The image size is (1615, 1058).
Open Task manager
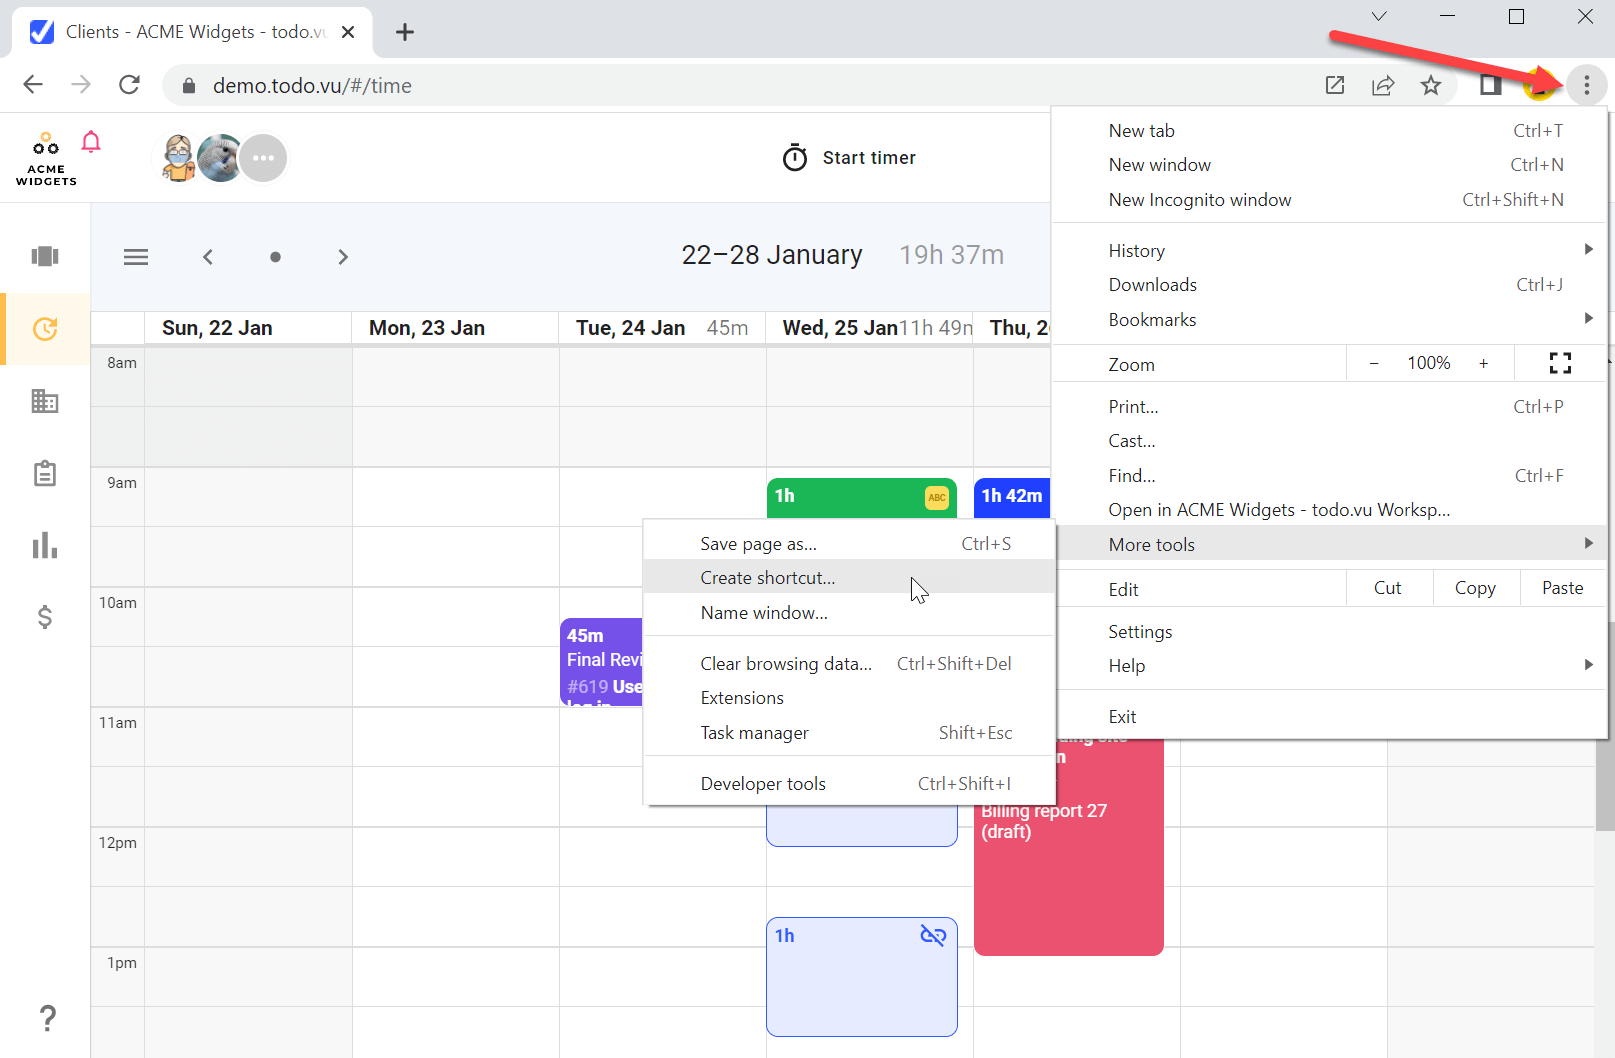pos(848,732)
